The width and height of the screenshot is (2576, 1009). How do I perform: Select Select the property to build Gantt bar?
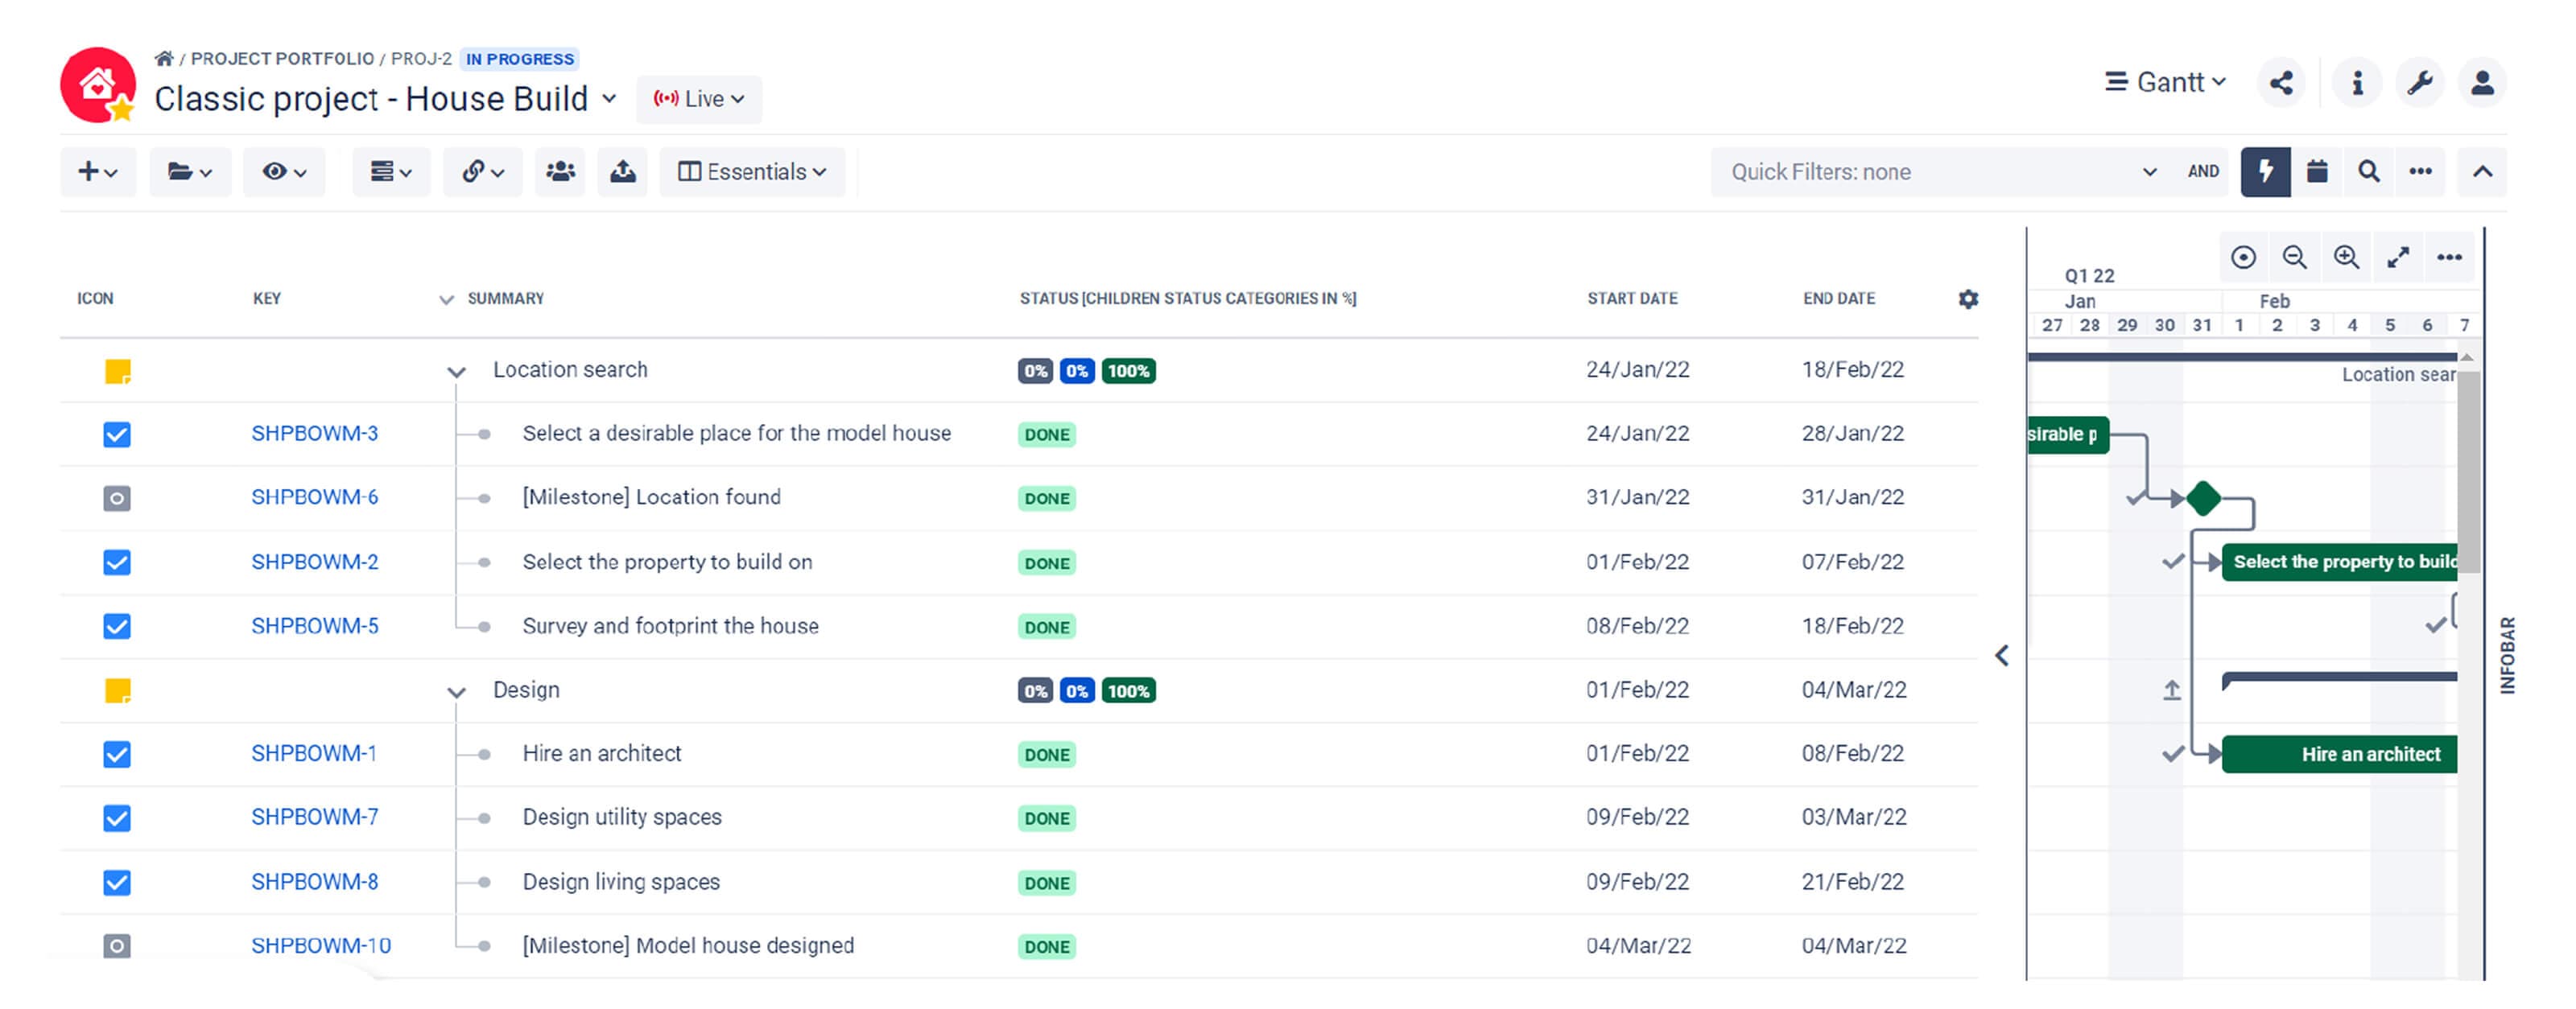(2340, 563)
